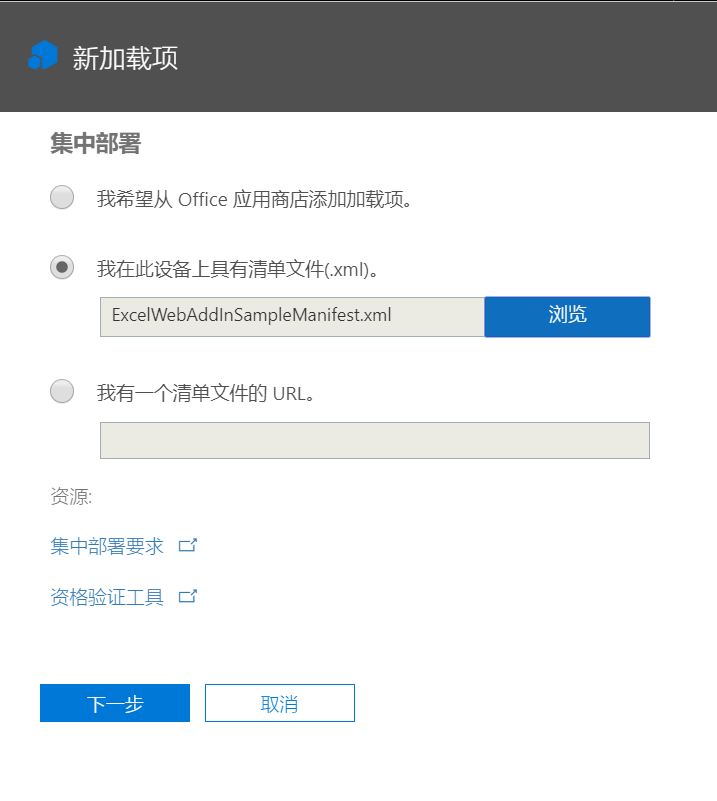
Task: Click the dark header bar of the dialog
Action: tap(400, 57)
